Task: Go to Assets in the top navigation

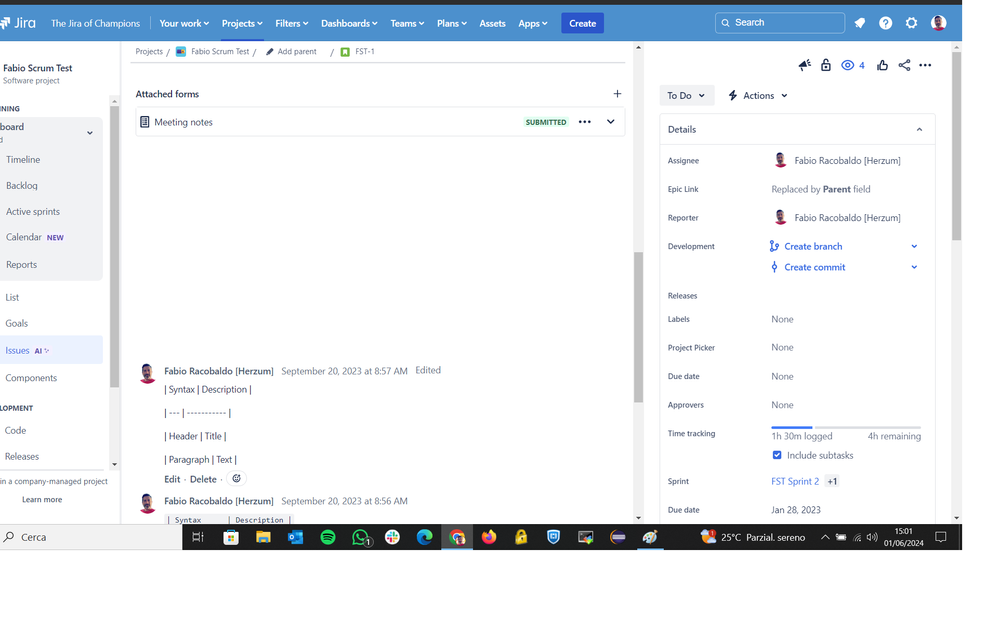Action: tap(492, 24)
